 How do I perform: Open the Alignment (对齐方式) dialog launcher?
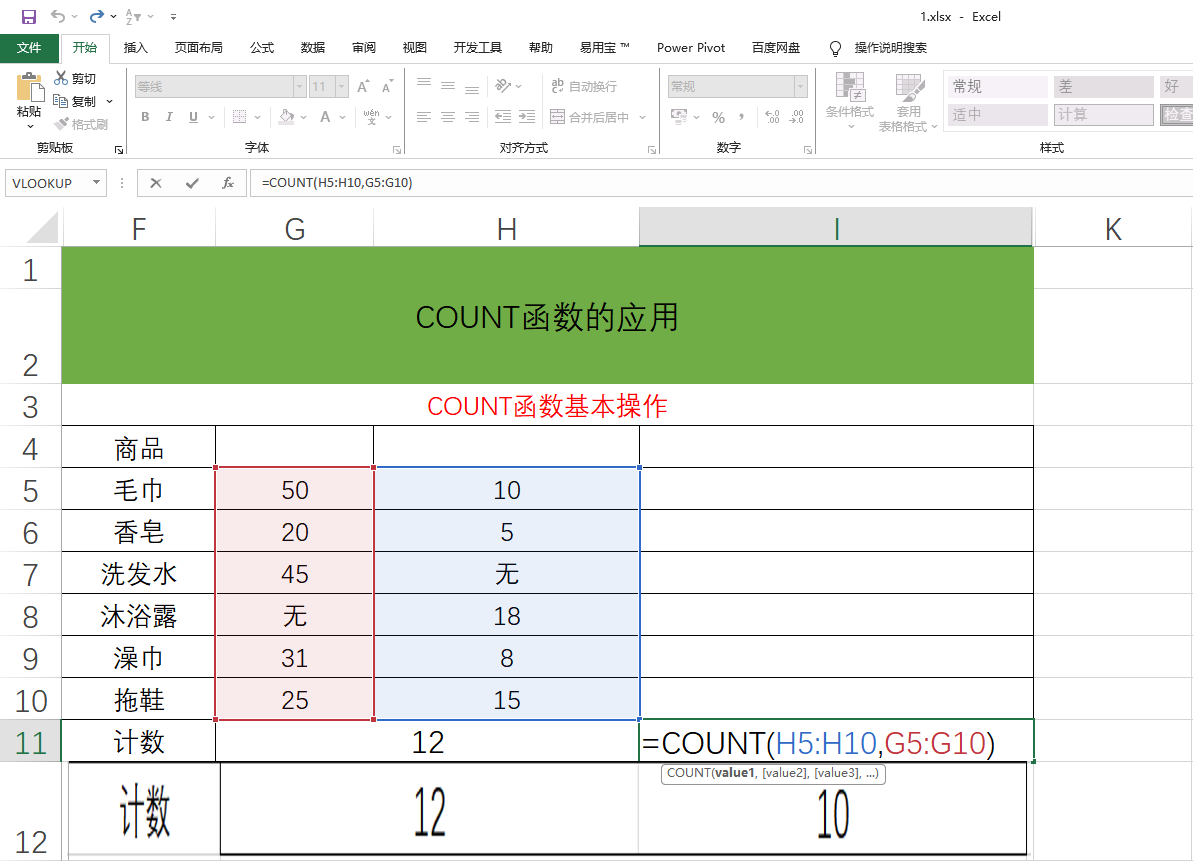[652, 150]
